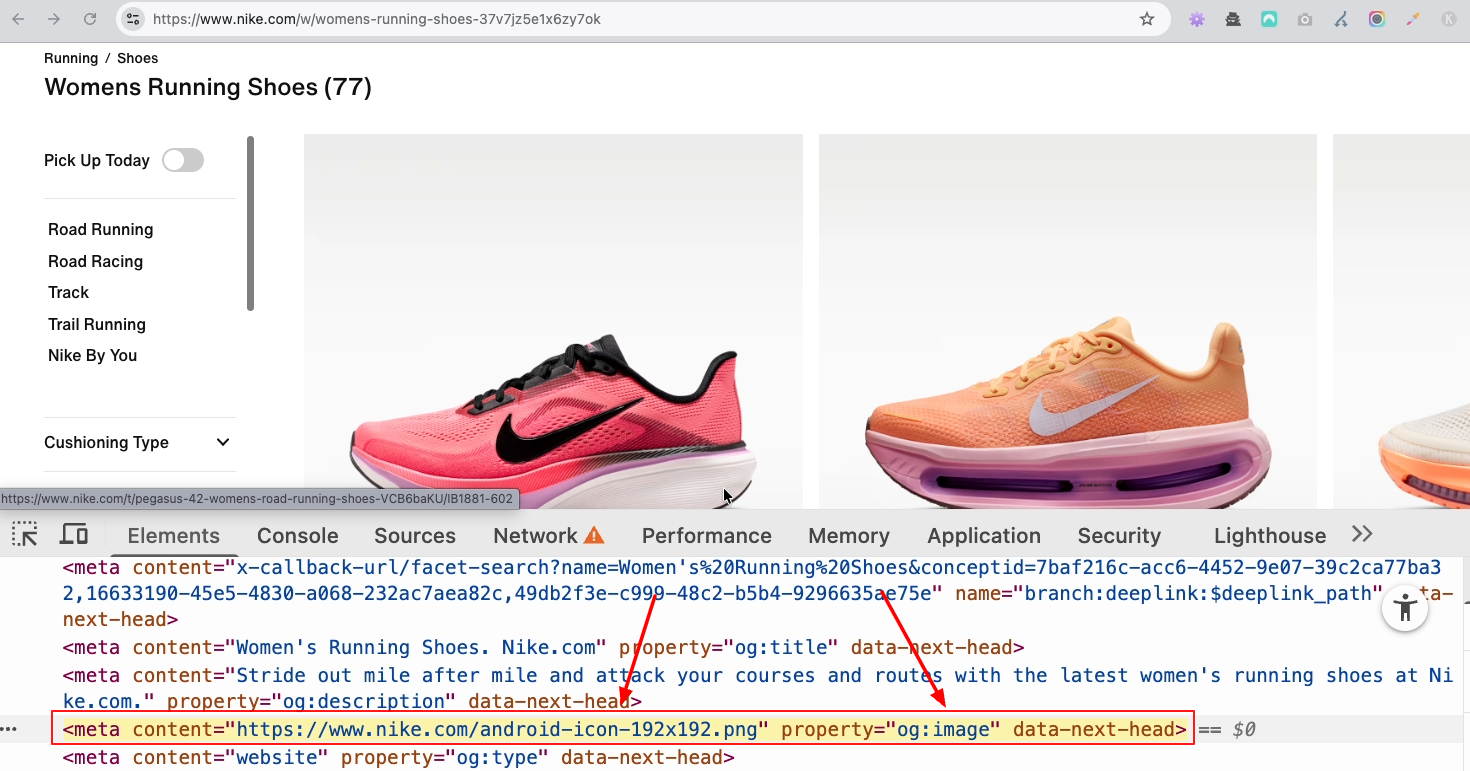Toggle the device toolbar in DevTools
The height and width of the screenshot is (771, 1470).
[x=74, y=533]
